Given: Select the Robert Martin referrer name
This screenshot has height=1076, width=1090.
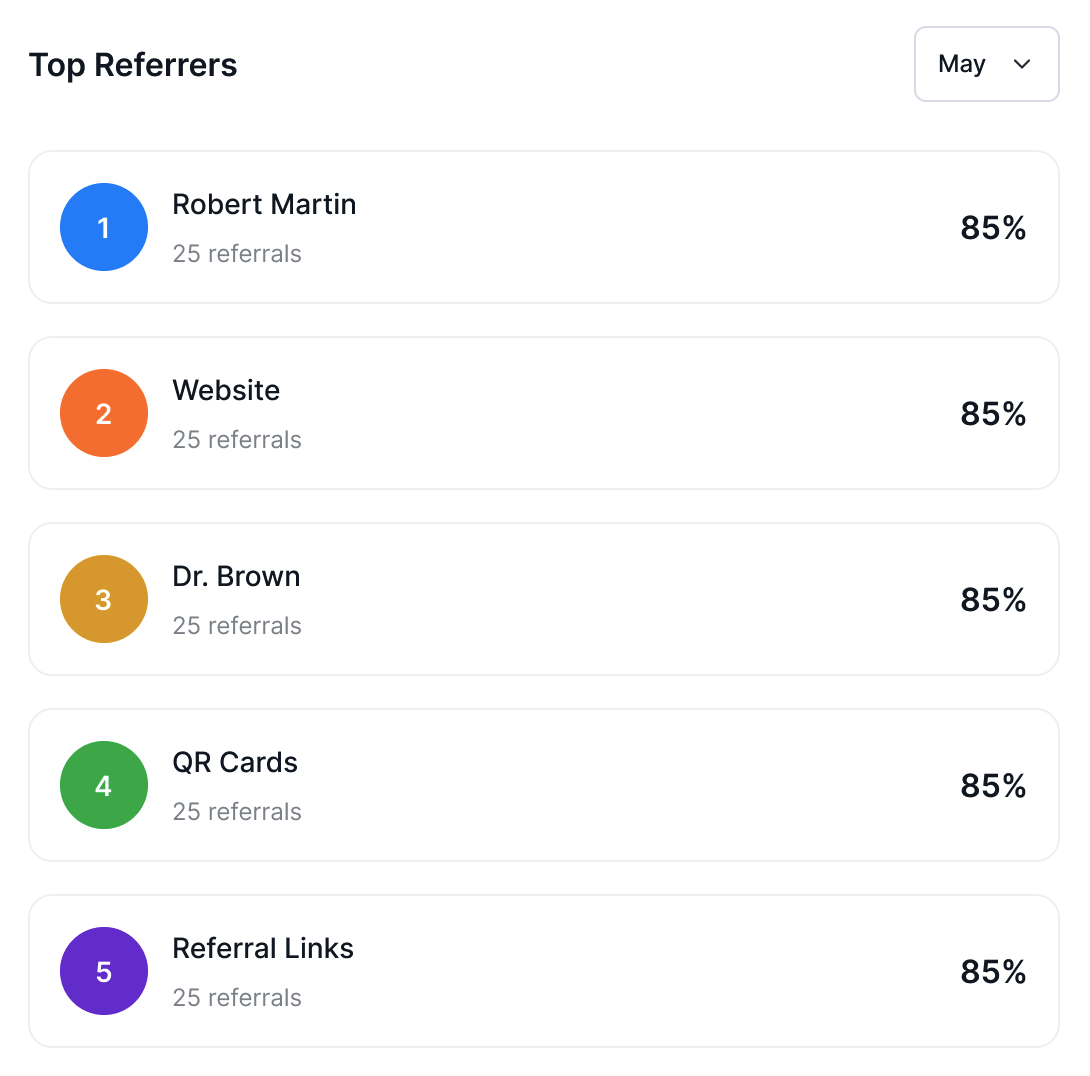Looking at the screenshot, I should (x=264, y=204).
